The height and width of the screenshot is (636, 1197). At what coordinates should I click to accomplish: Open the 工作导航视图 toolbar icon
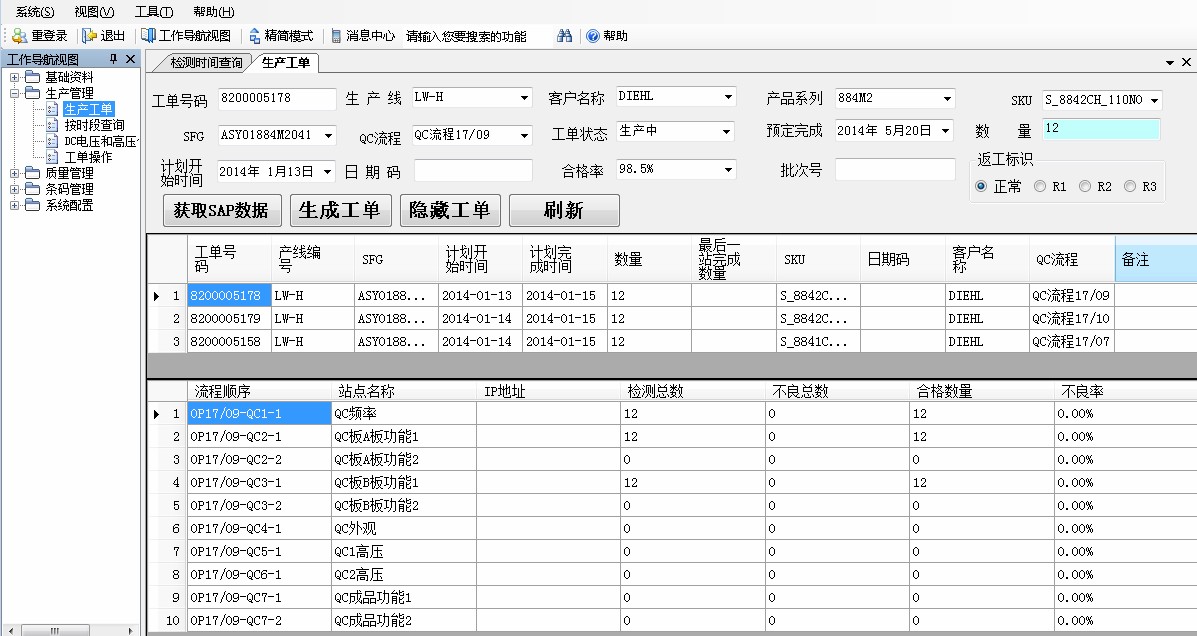pos(148,36)
